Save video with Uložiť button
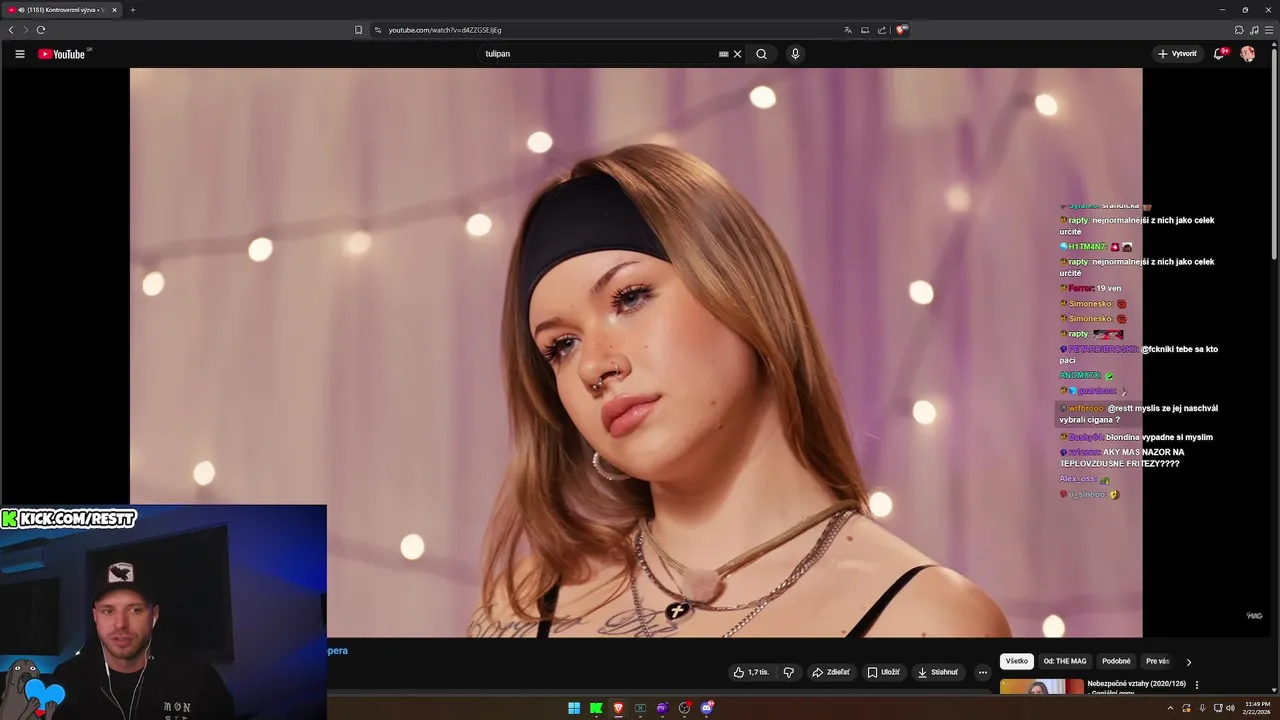Screen dimensions: 1280x720 (883, 672)
